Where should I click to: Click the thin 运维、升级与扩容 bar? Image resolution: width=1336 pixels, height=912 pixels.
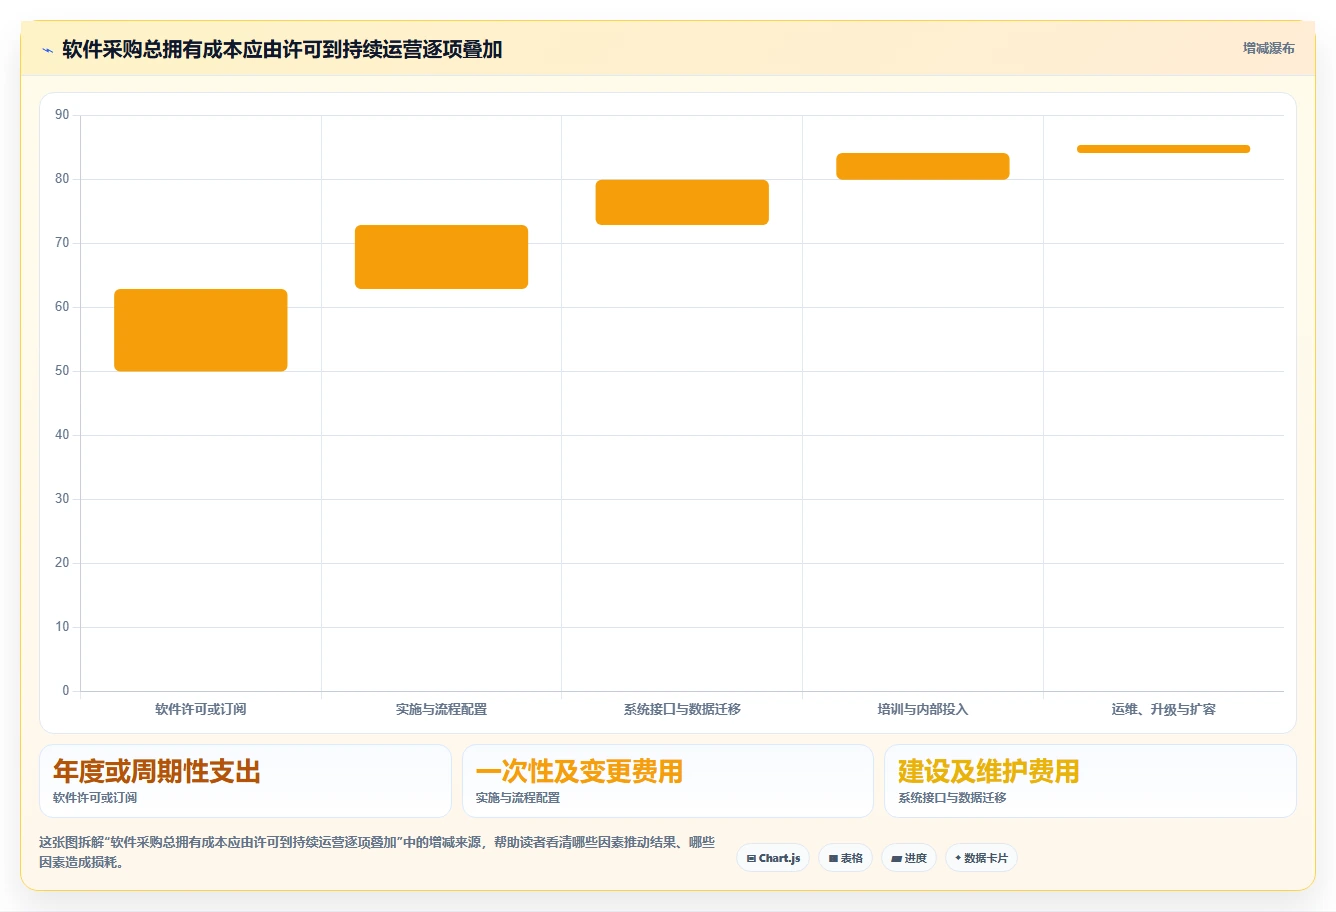pos(1163,149)
